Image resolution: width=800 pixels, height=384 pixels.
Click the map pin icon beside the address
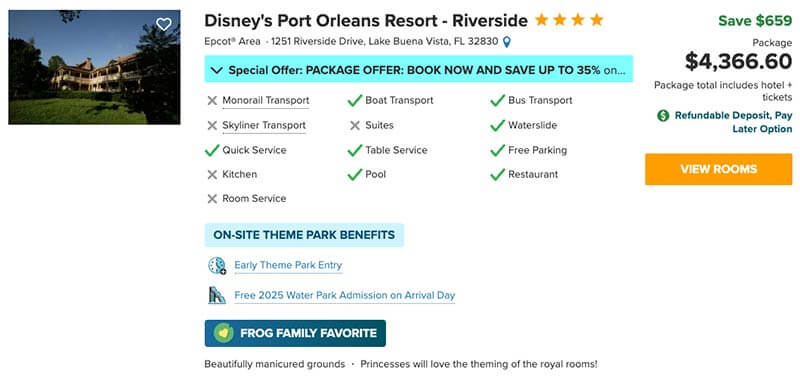506,42
